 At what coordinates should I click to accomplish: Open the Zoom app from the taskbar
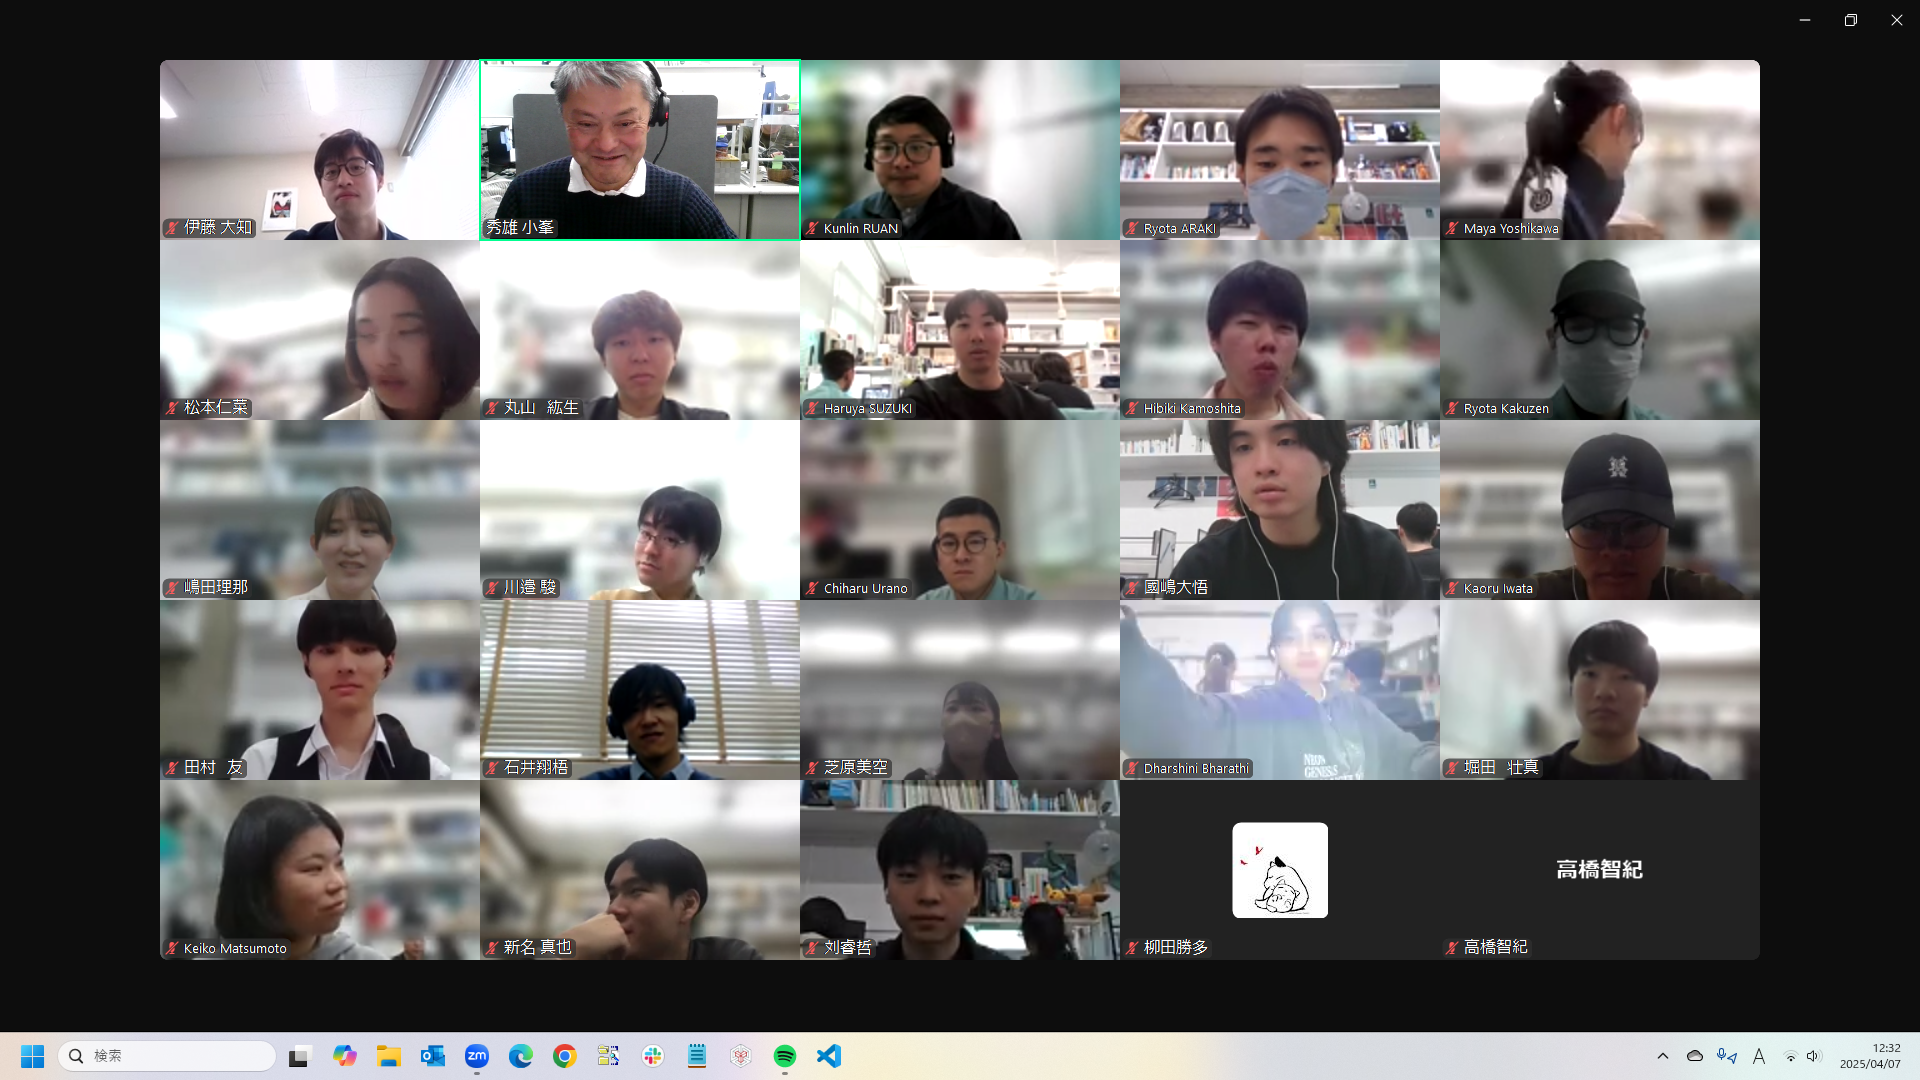(477, 1056)
